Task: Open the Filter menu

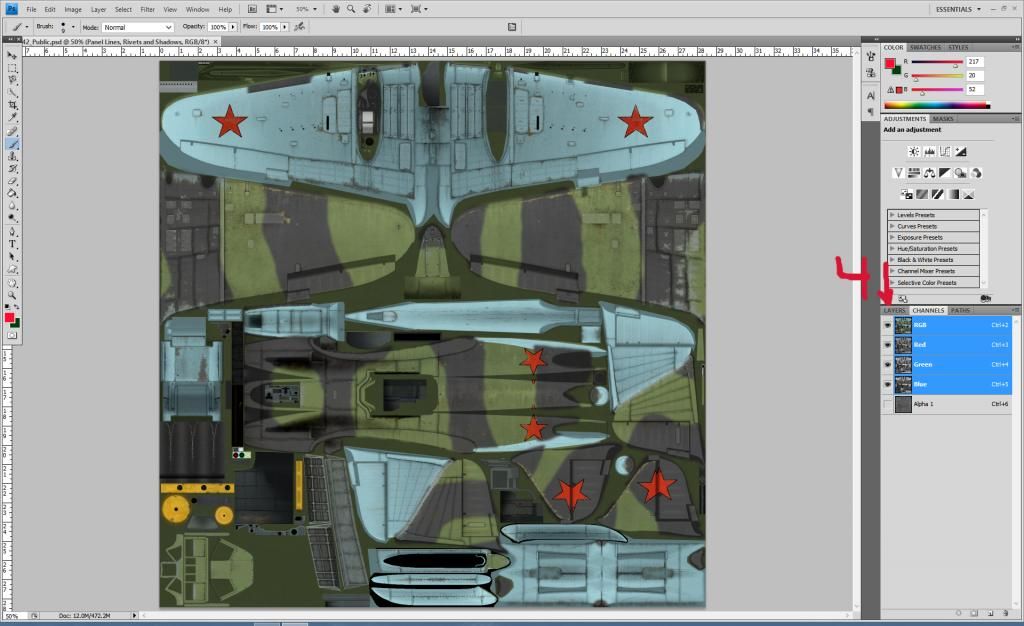Action: 147,9
